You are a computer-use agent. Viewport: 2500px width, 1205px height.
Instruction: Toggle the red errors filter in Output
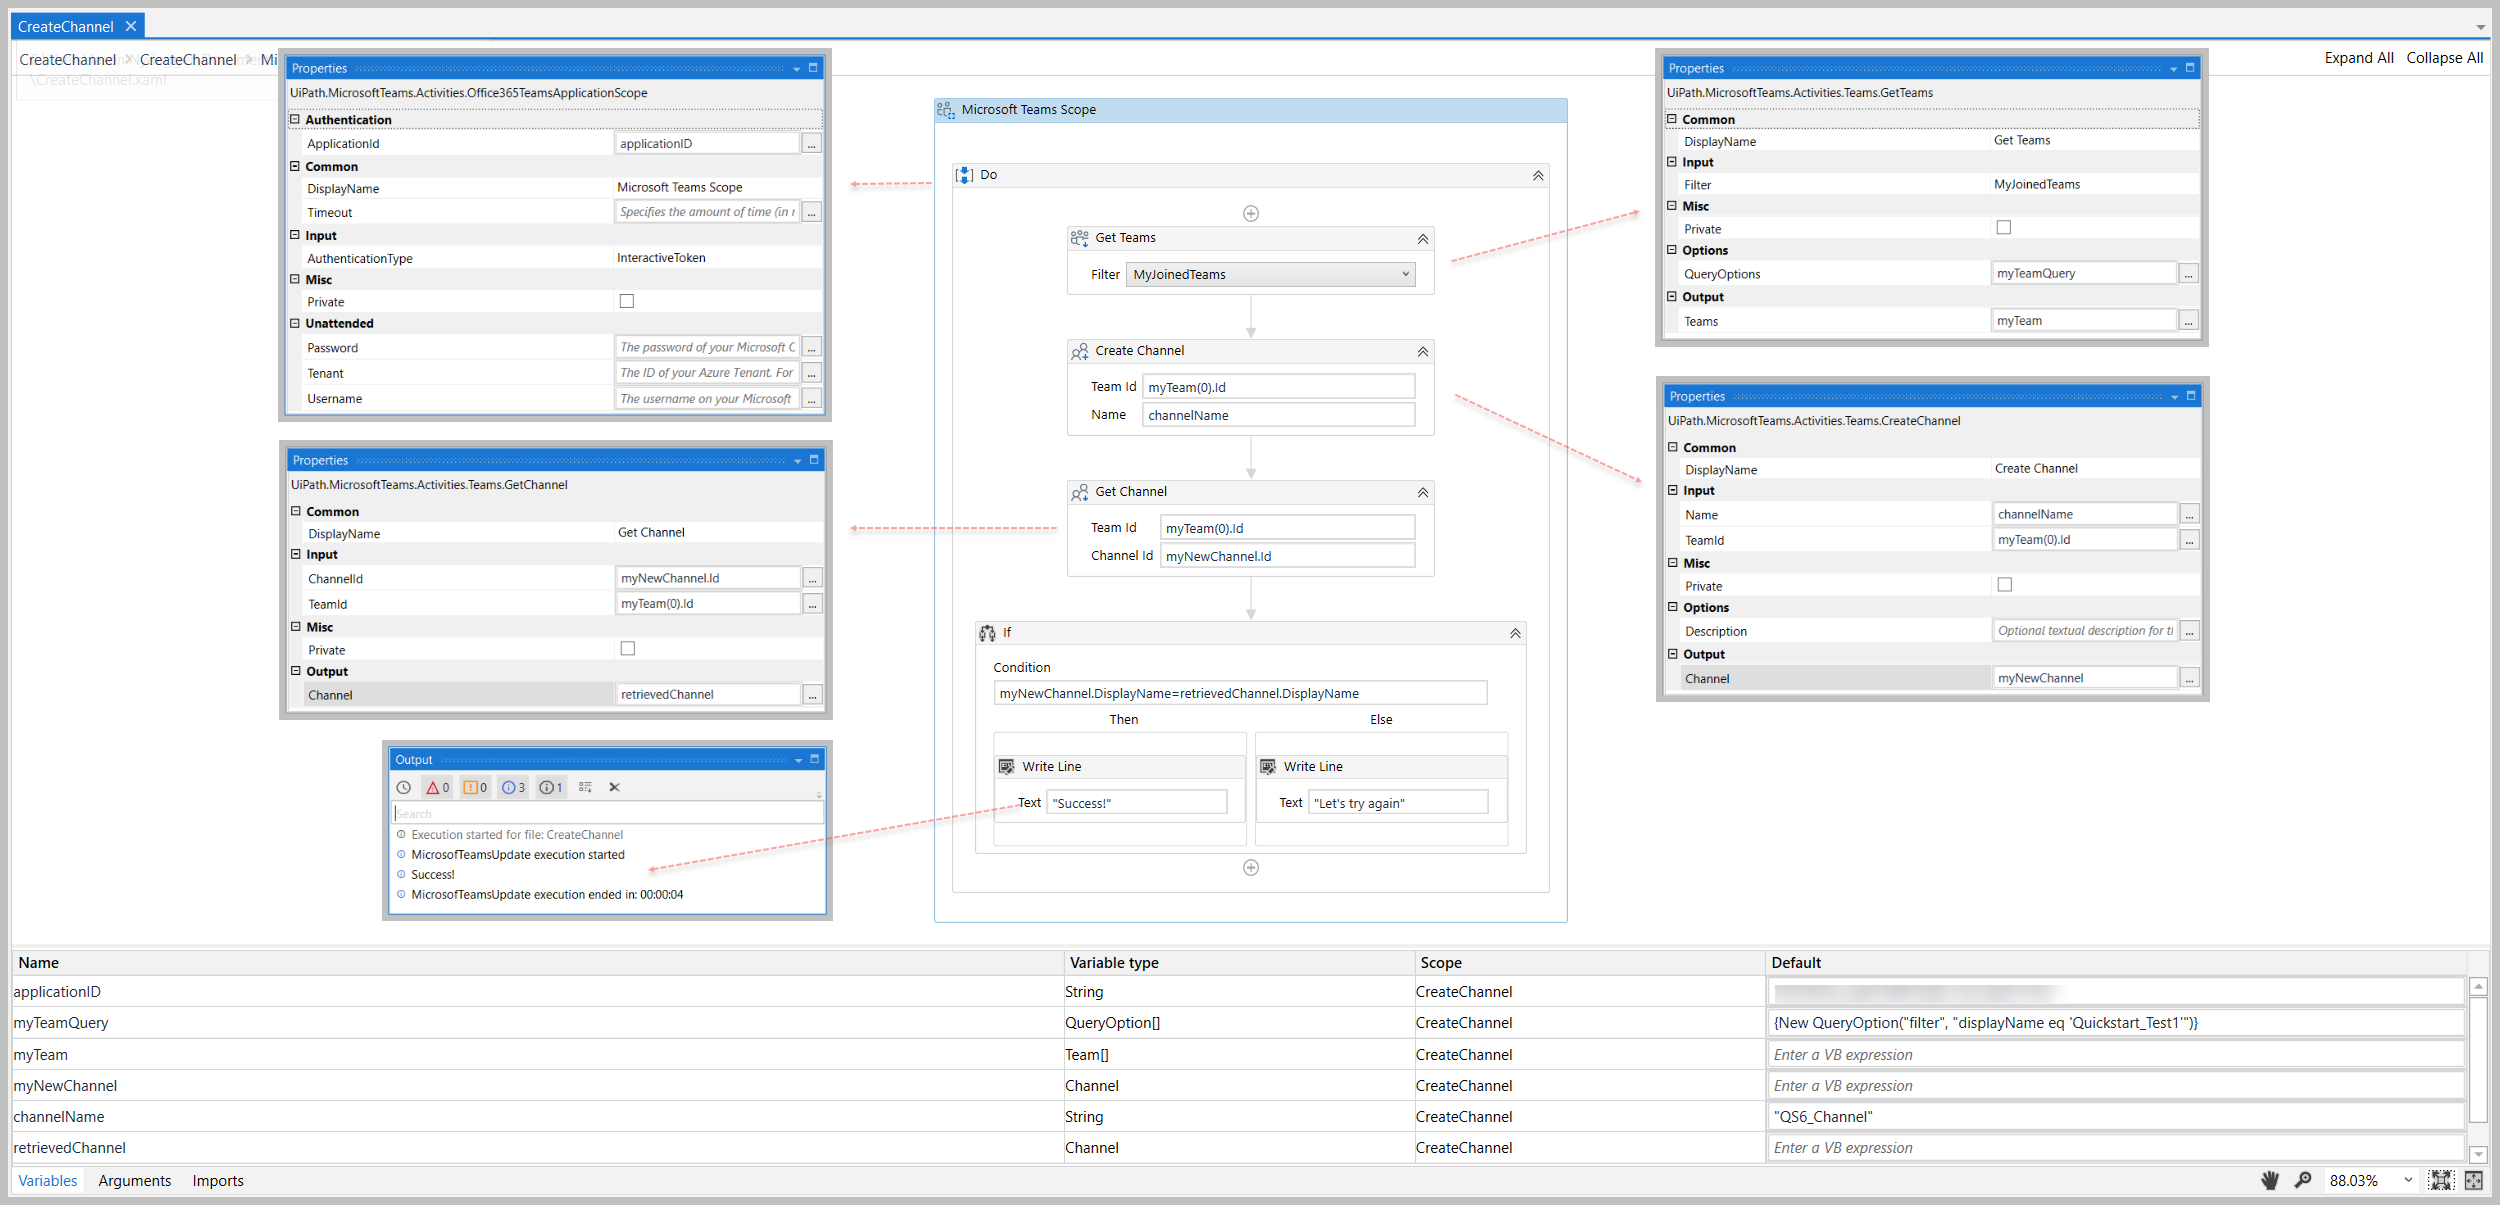(x=438, y=788)
